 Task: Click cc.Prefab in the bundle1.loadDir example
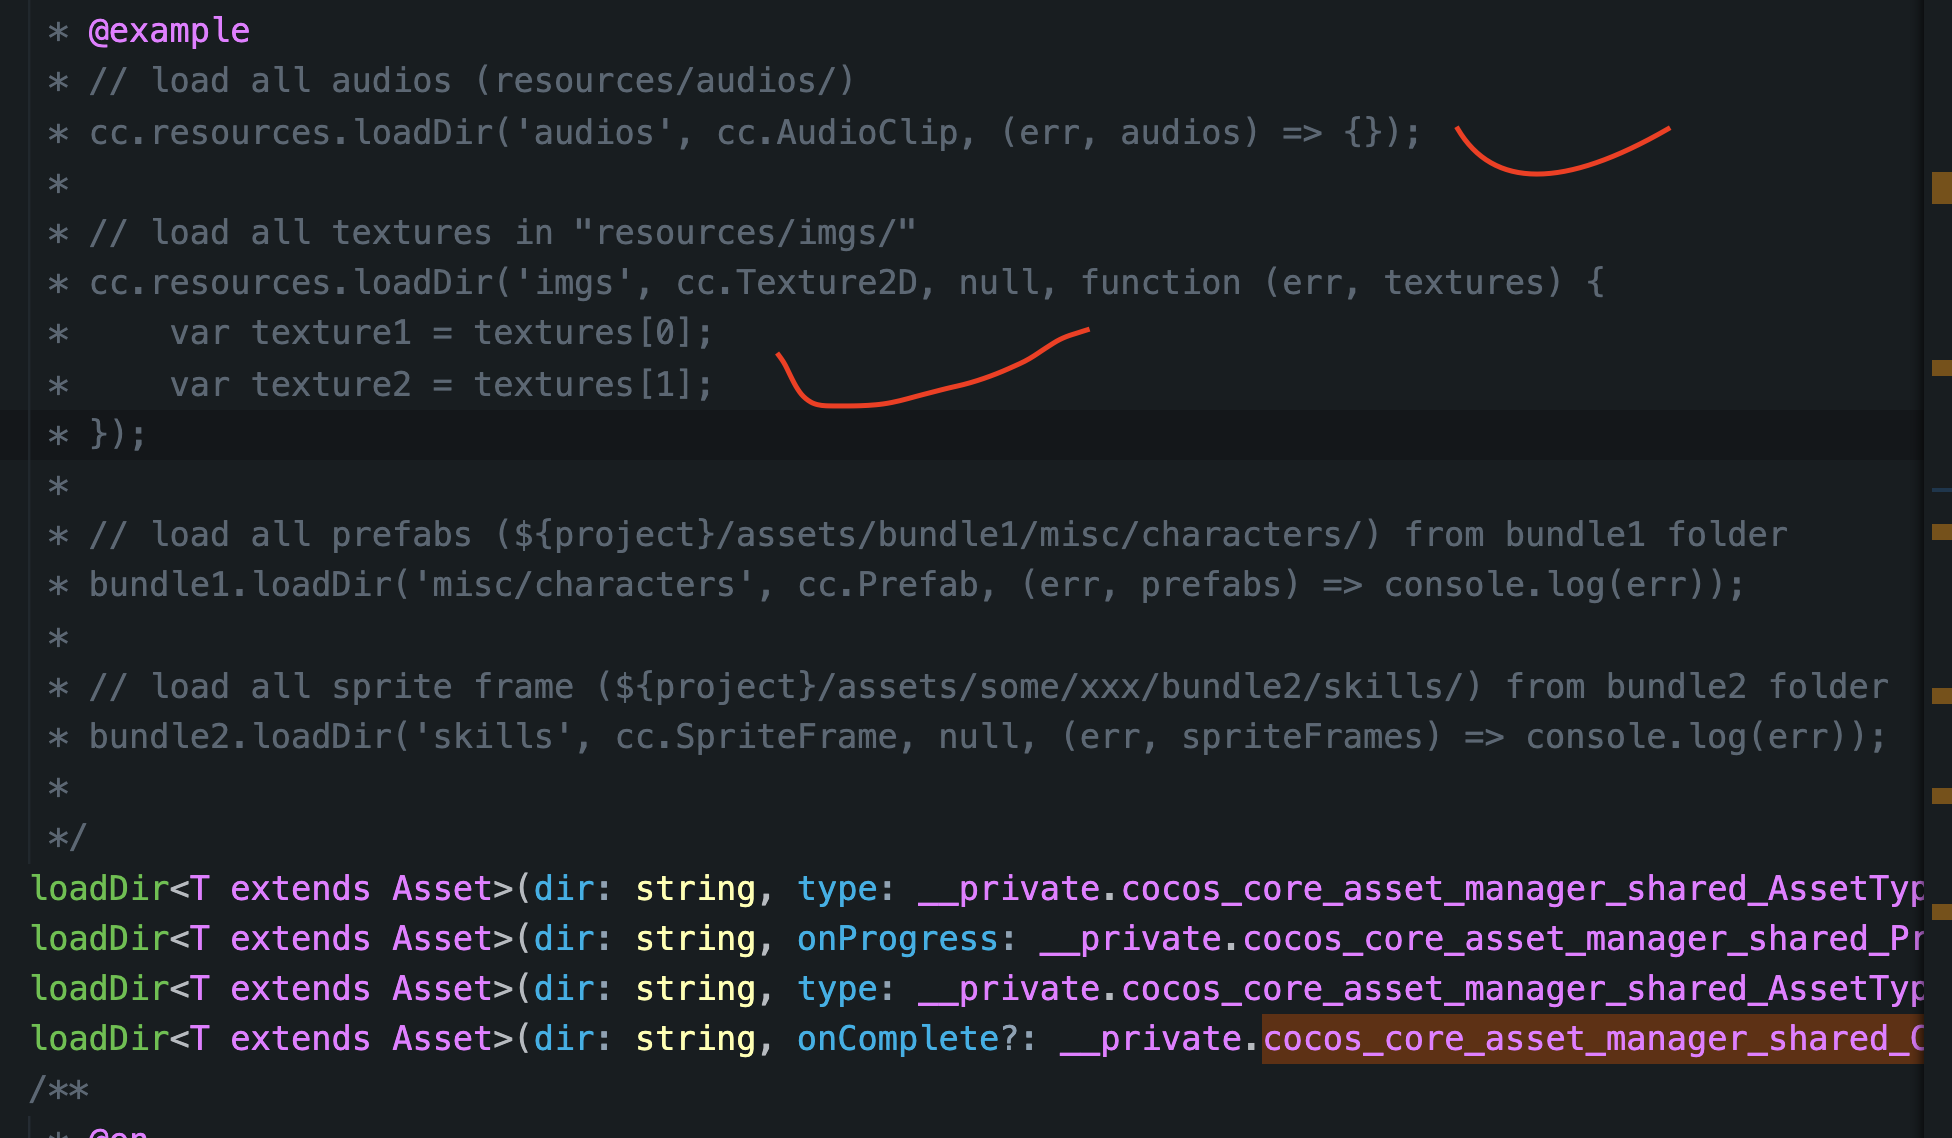tap(886, 584)
